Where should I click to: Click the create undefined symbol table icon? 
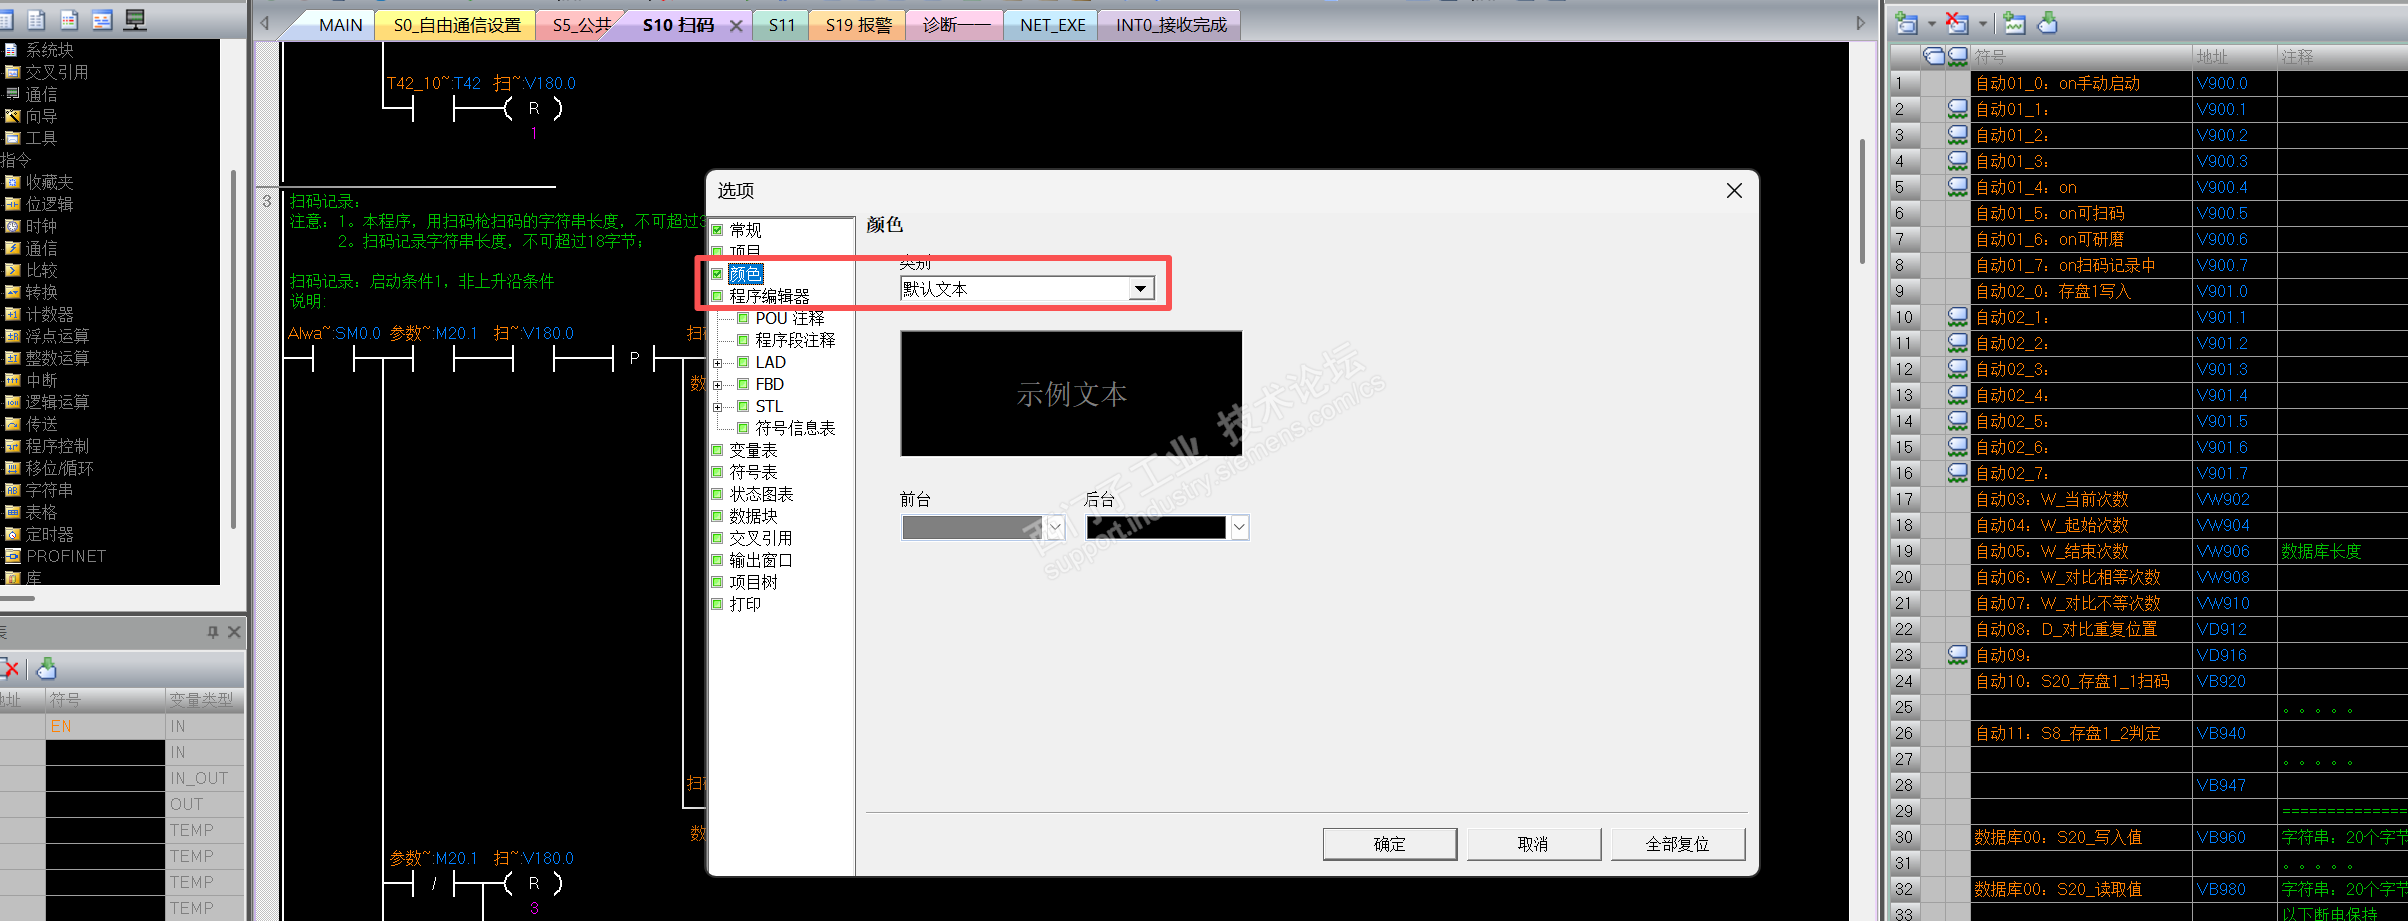point(2015,23)
